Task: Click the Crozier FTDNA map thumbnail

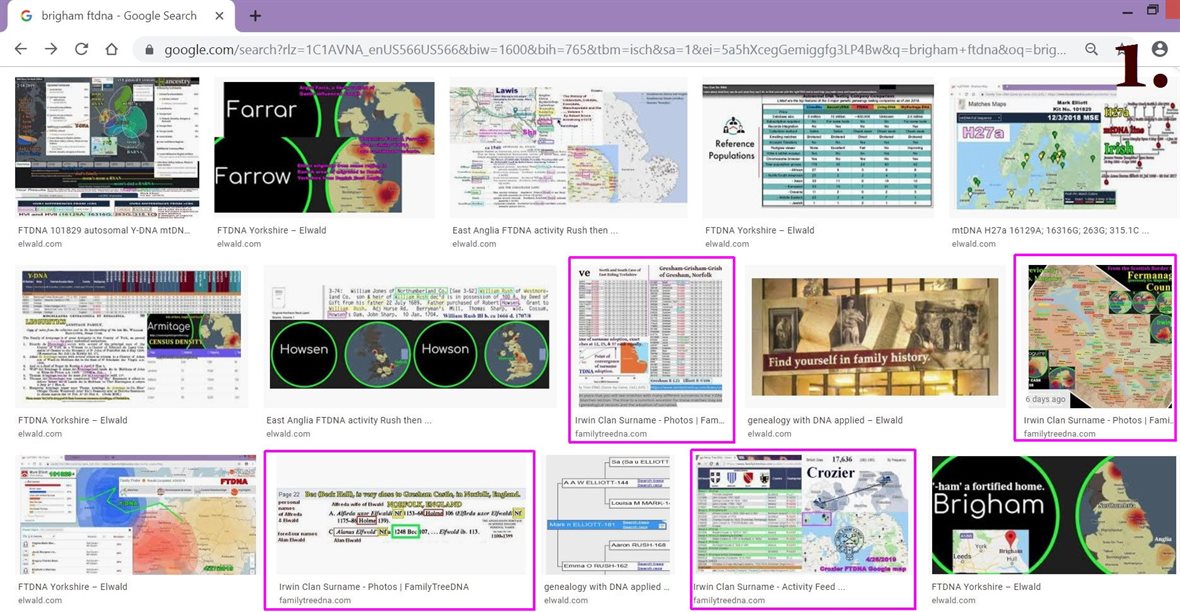Action: [x=803, y=514]
